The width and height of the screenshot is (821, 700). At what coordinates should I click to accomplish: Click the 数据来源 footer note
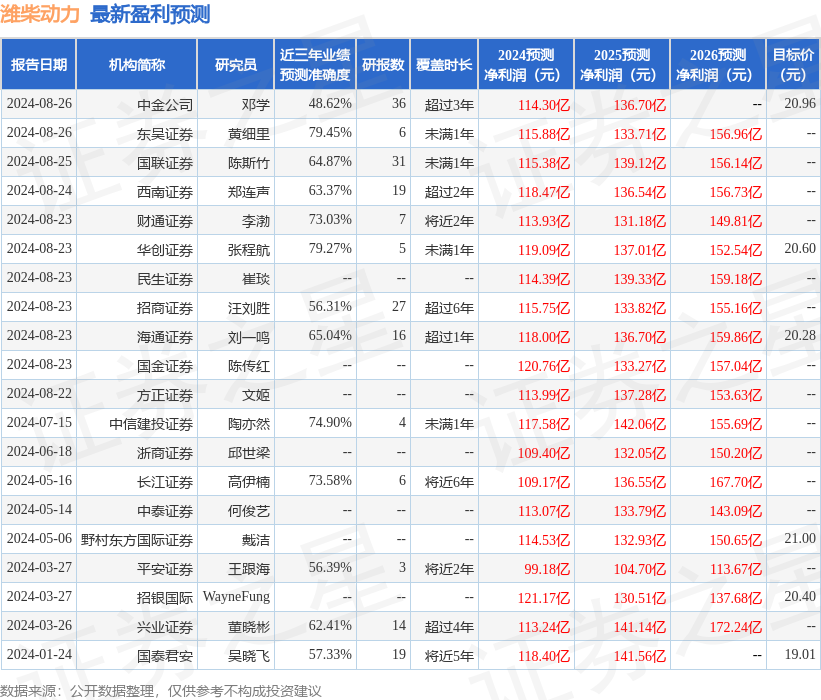(x=161, y=691)
